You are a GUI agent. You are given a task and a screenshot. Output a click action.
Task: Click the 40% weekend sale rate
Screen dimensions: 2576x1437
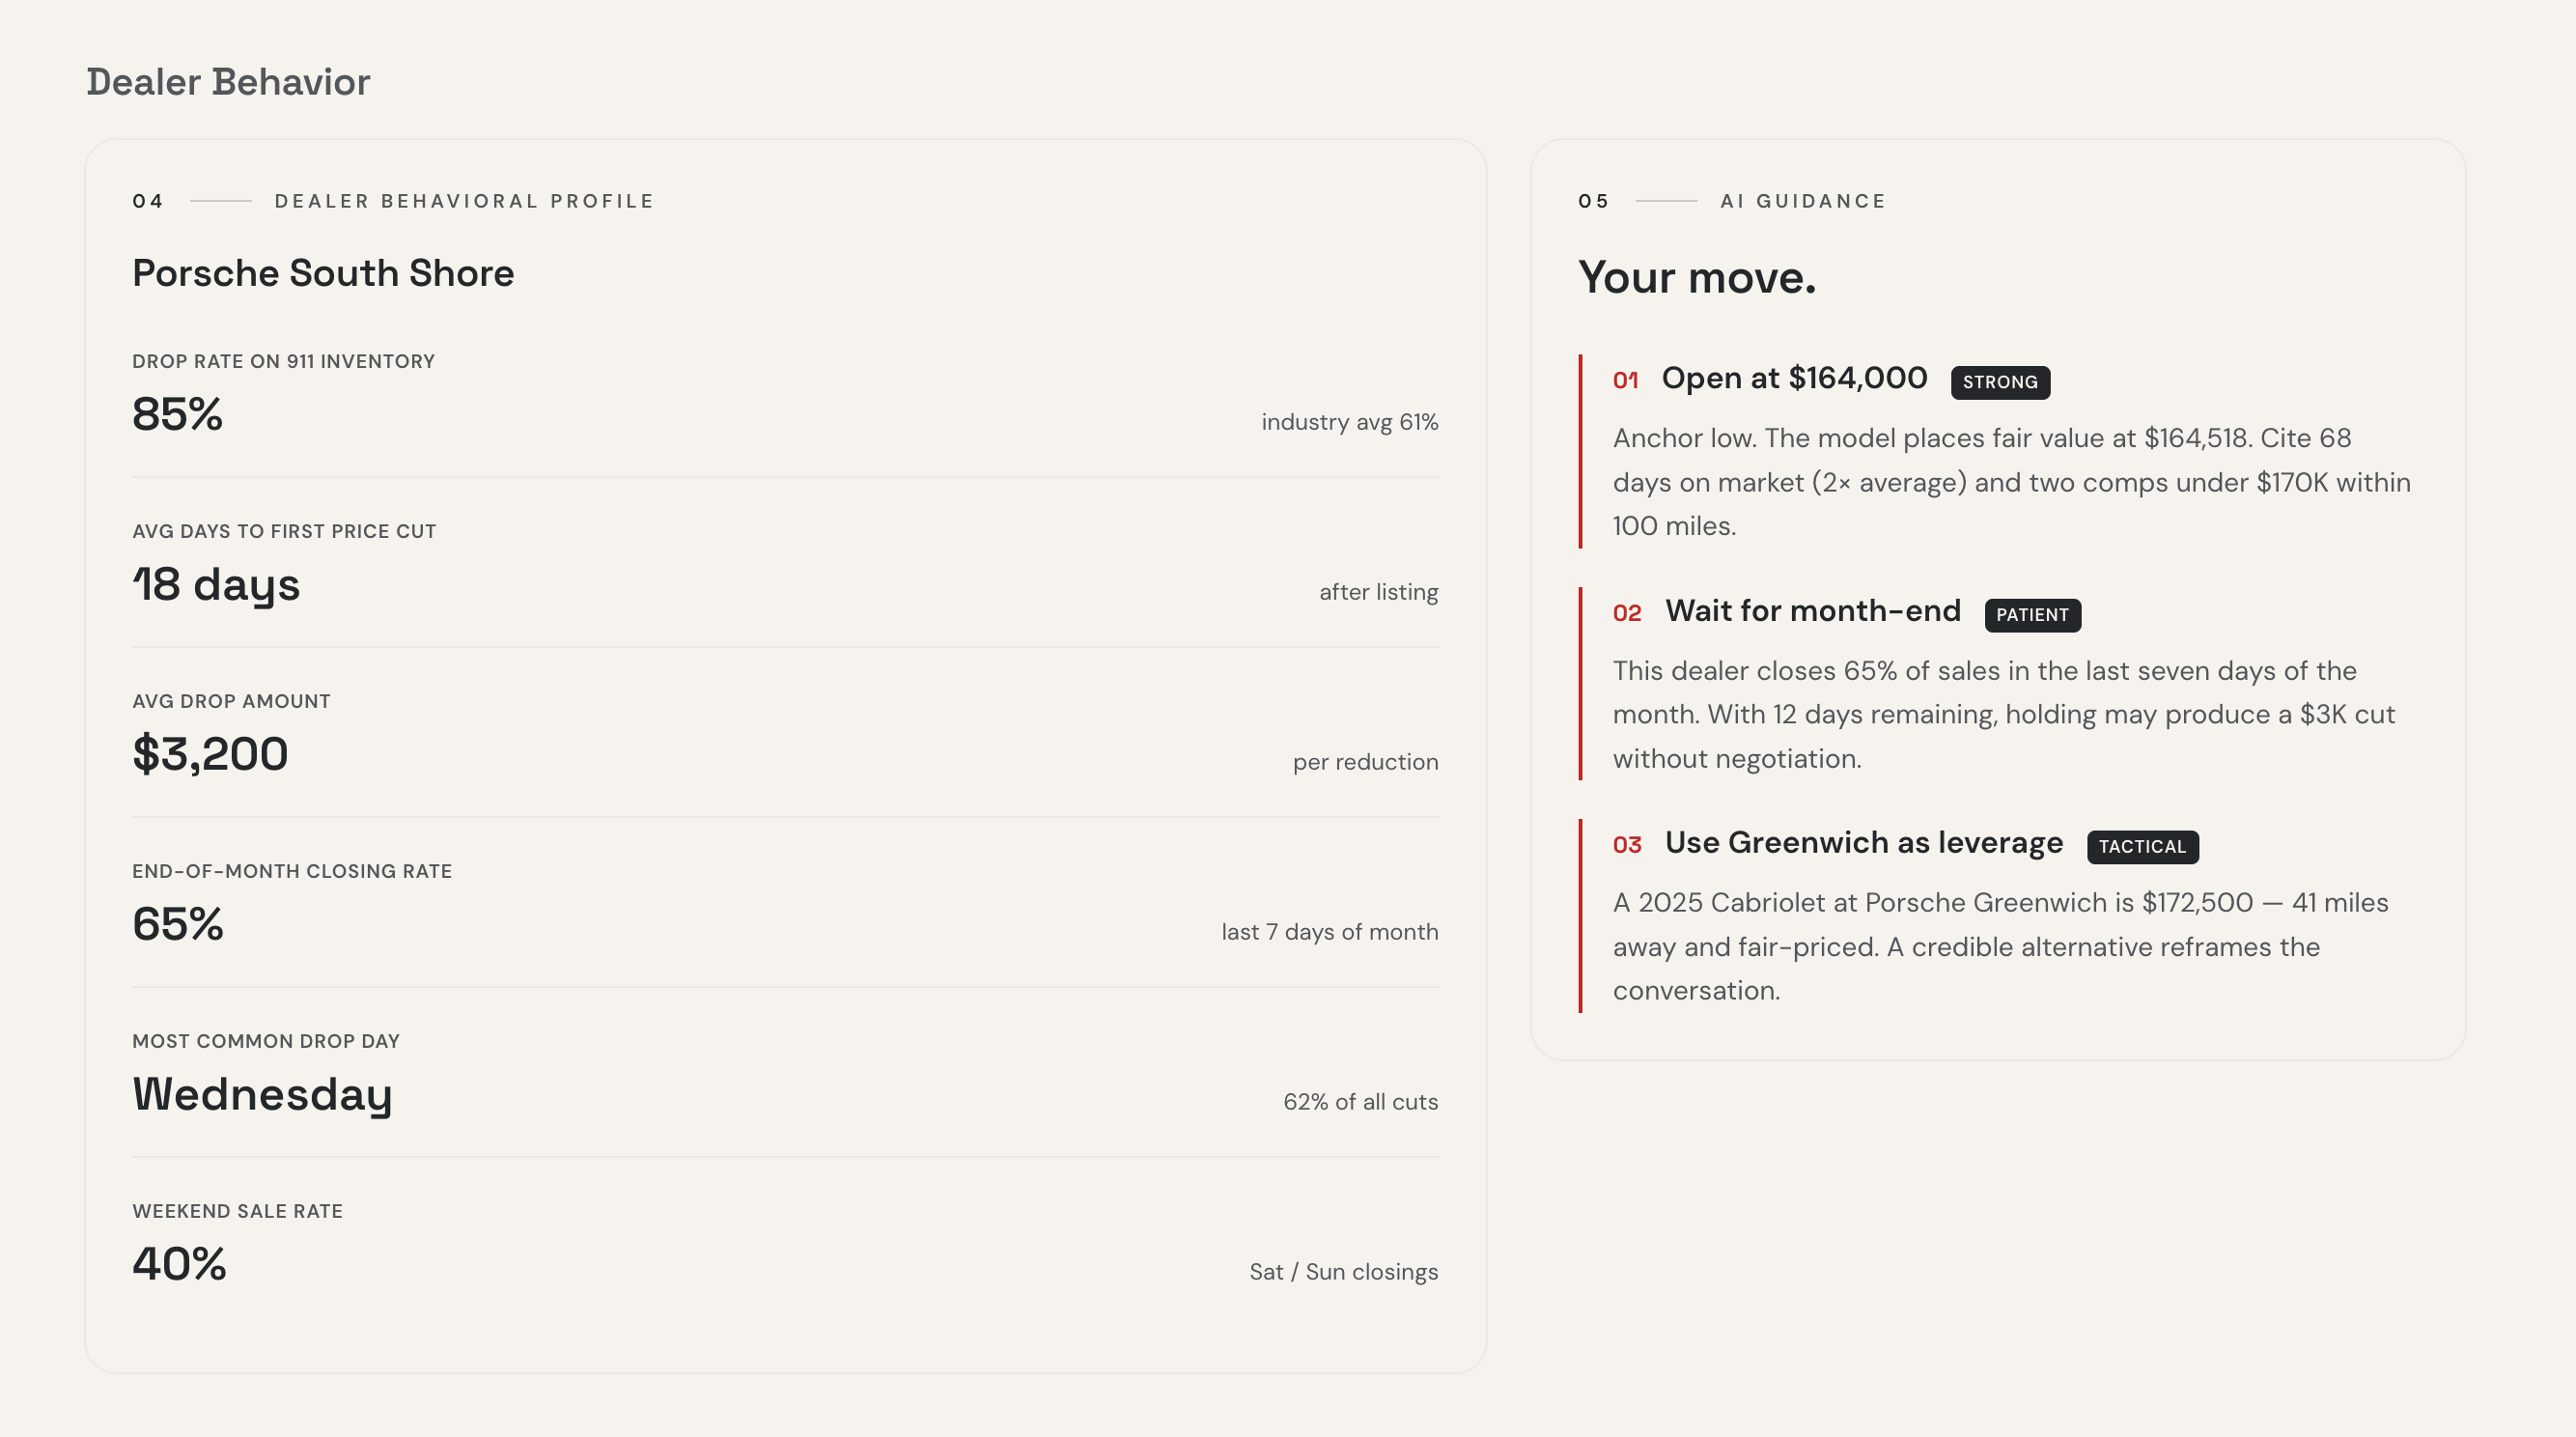click(179, 1263)
